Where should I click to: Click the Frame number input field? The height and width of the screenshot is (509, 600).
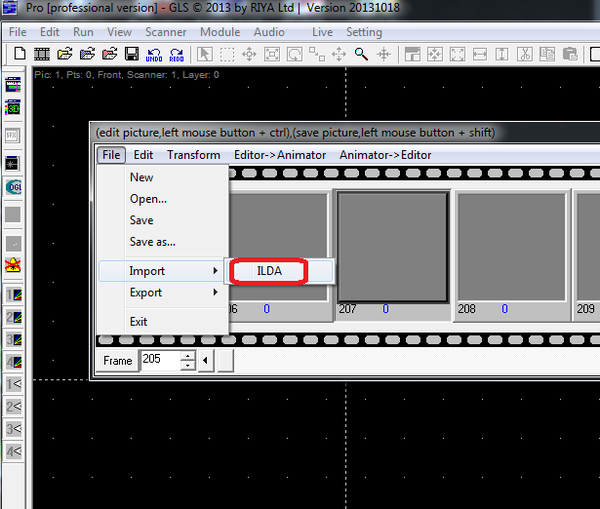point(160,360)
